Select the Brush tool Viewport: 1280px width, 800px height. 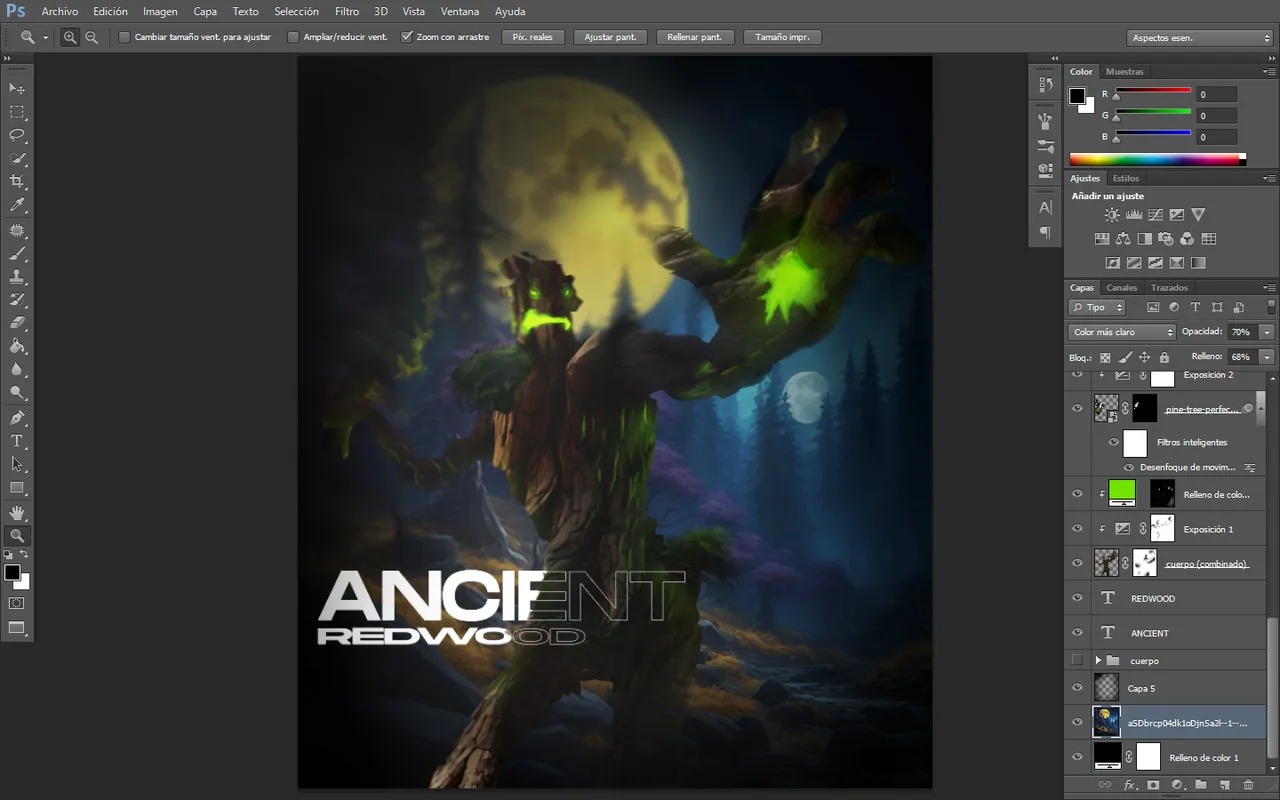[17, 253]
